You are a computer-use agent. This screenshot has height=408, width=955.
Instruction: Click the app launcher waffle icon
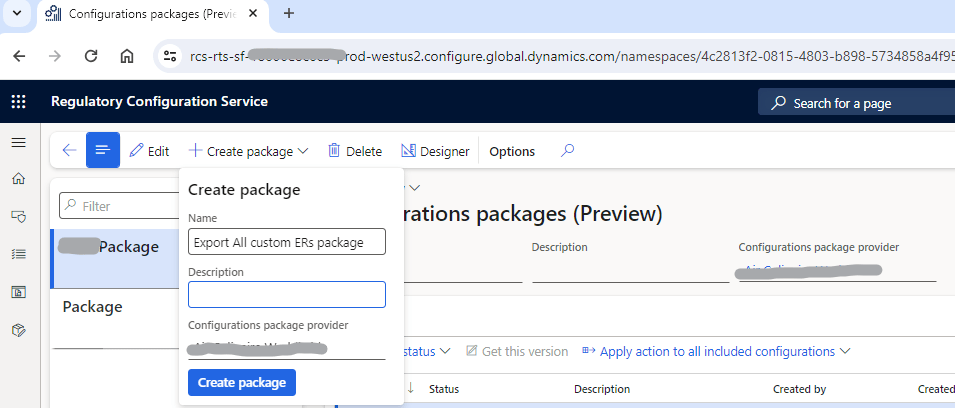click(18, 102)
